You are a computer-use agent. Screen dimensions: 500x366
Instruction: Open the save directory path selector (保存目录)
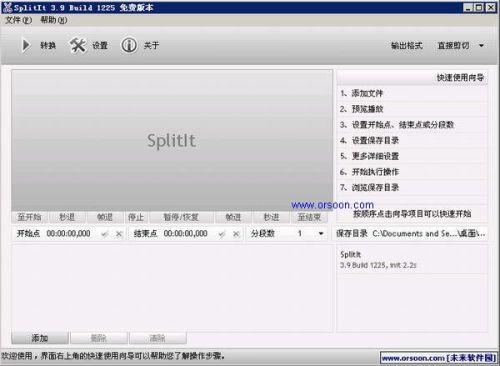tap(411, 233)
